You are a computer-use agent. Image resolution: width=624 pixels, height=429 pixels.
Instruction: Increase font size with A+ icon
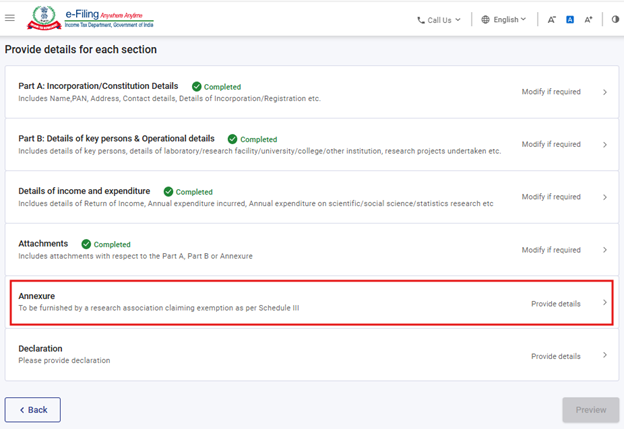click(x=589, y=19)
